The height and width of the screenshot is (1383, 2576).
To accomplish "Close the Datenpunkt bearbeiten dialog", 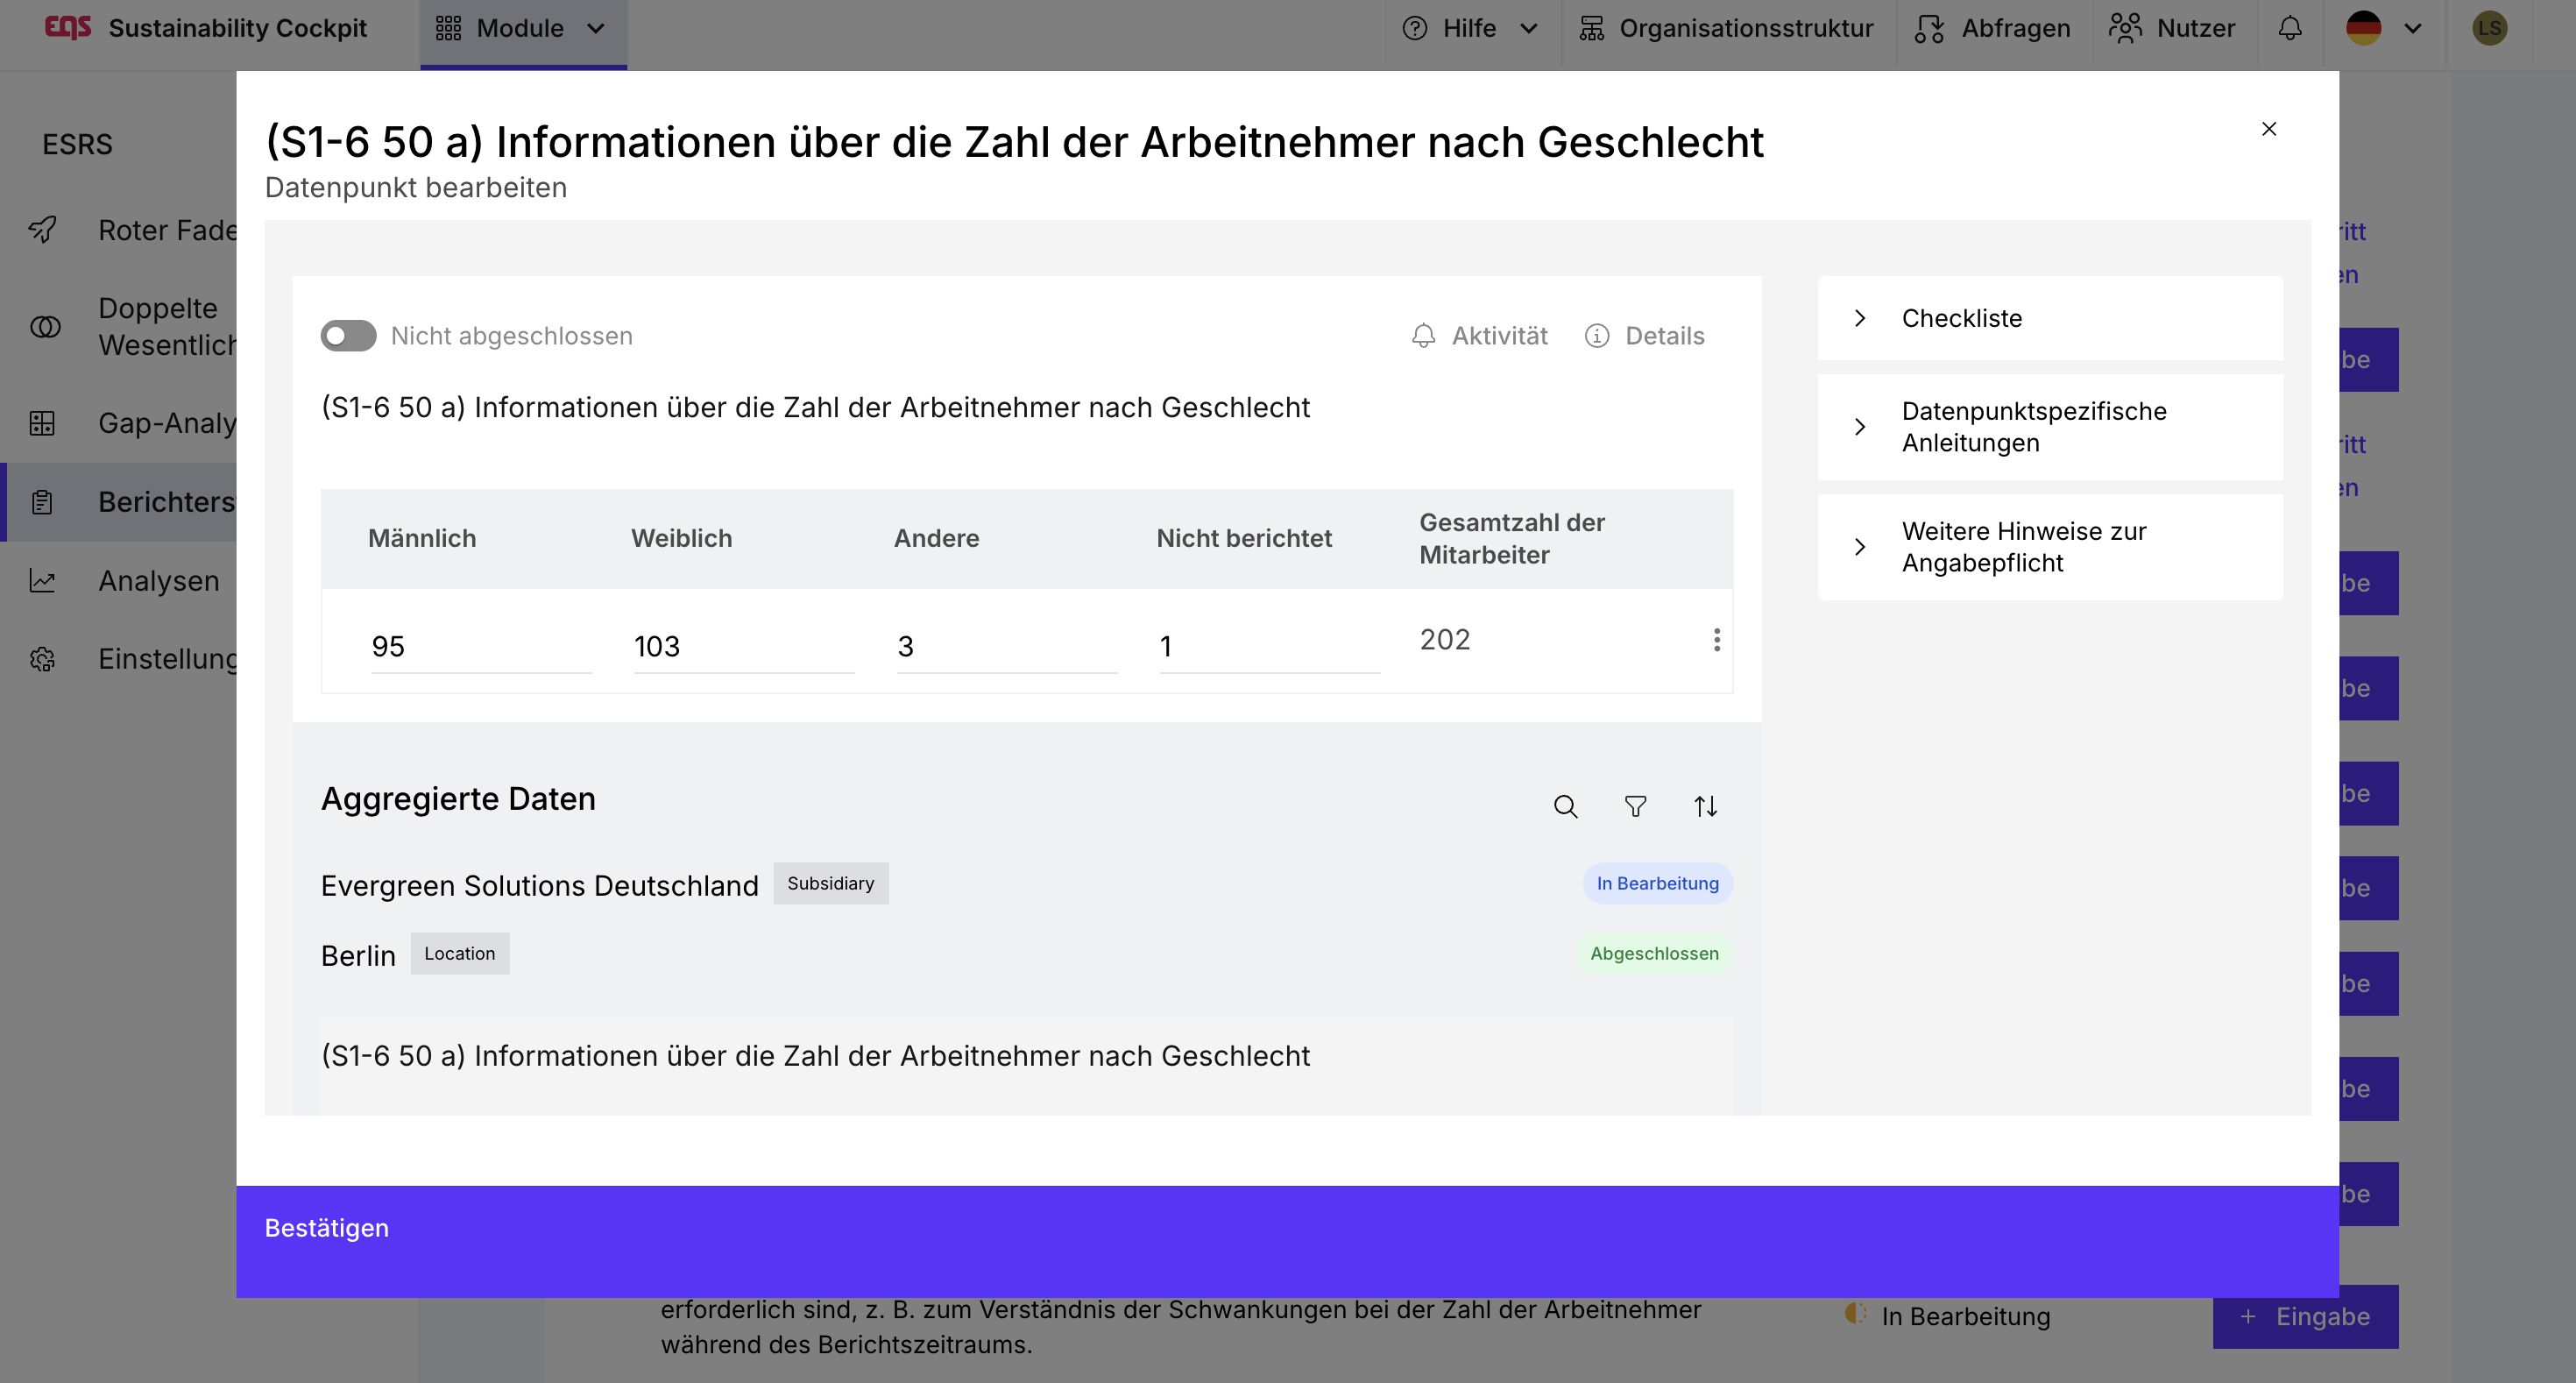I will pos(2269,129).
